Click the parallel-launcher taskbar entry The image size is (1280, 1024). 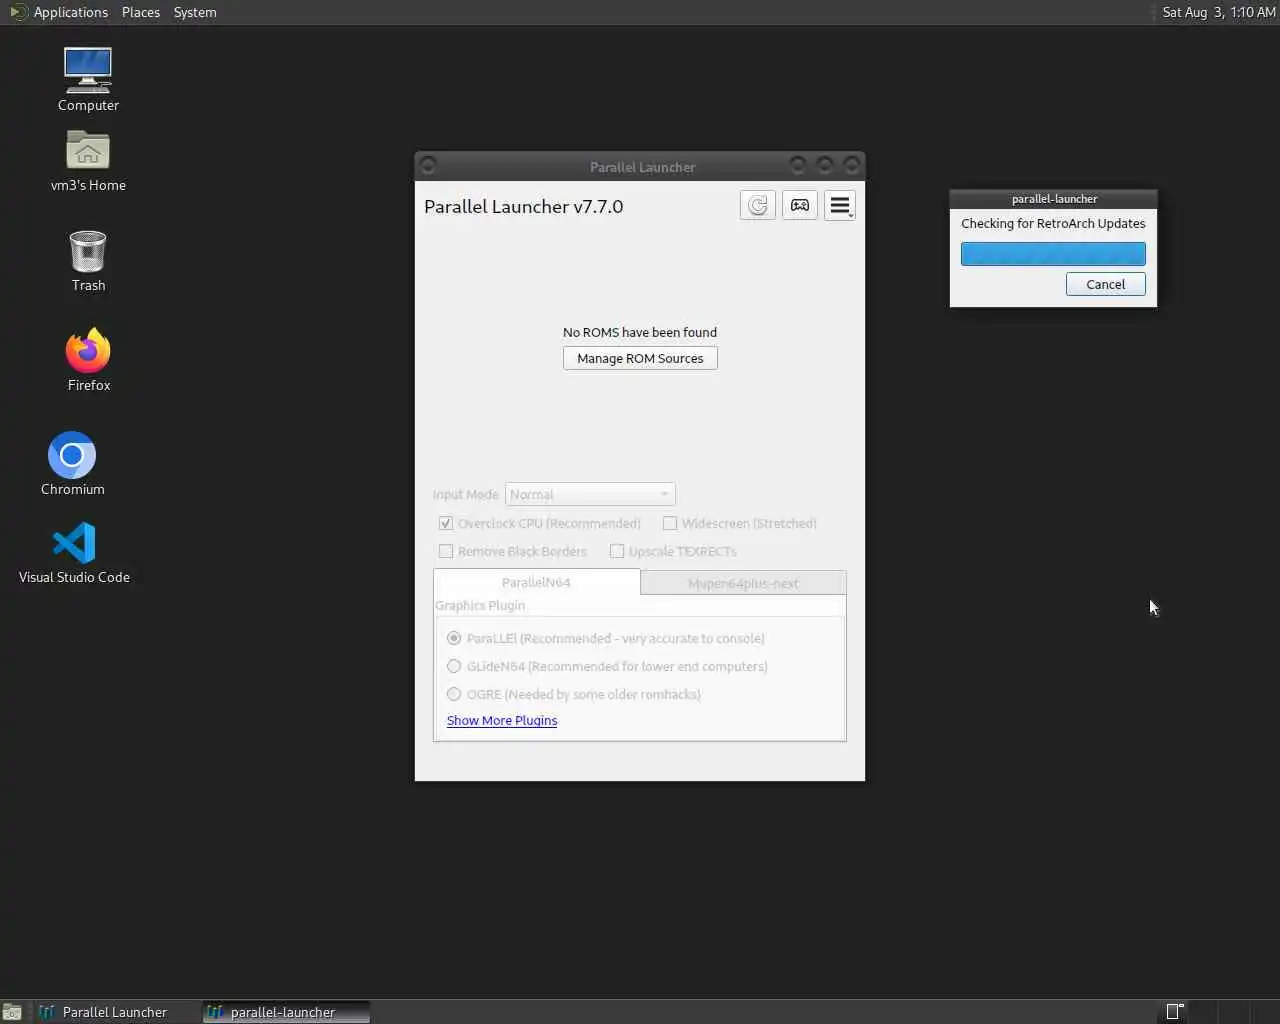click(286, 1012)
